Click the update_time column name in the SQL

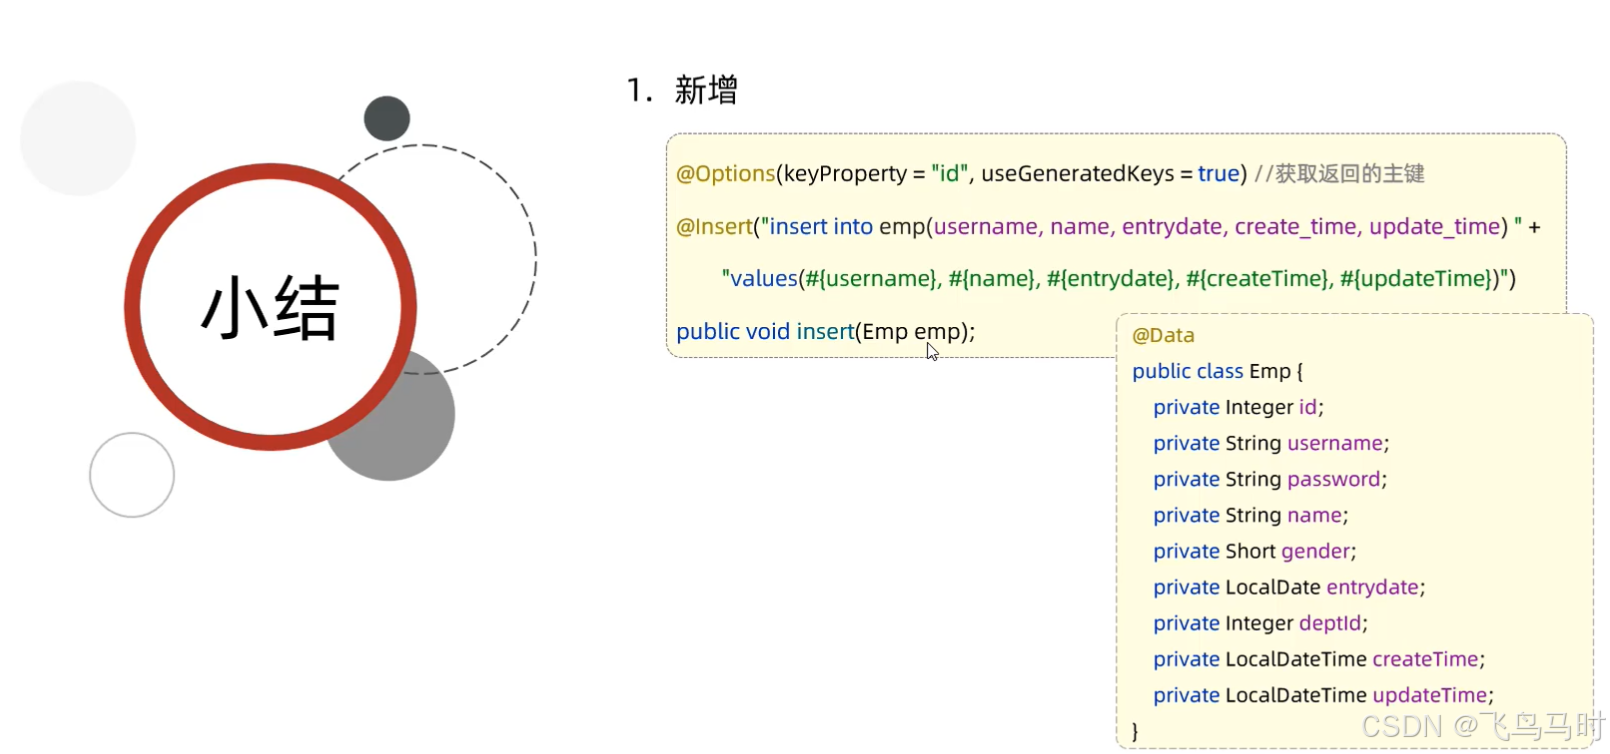[1435, 227]
